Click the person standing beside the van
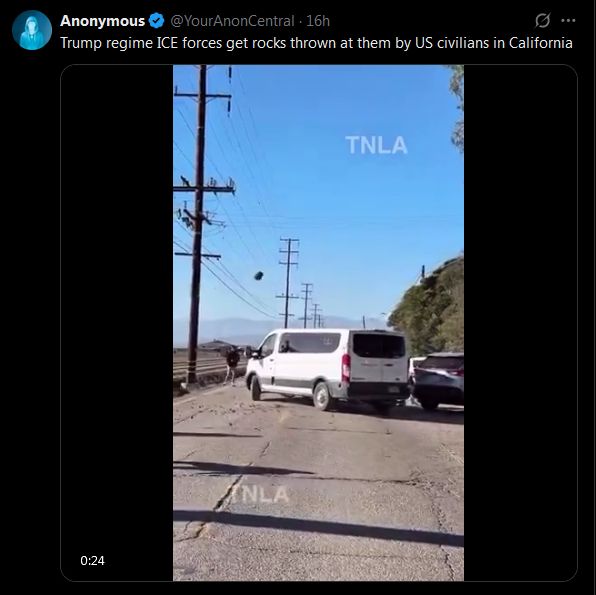The image size is (596, 595). pyautogui.click(x=231, y=365)
